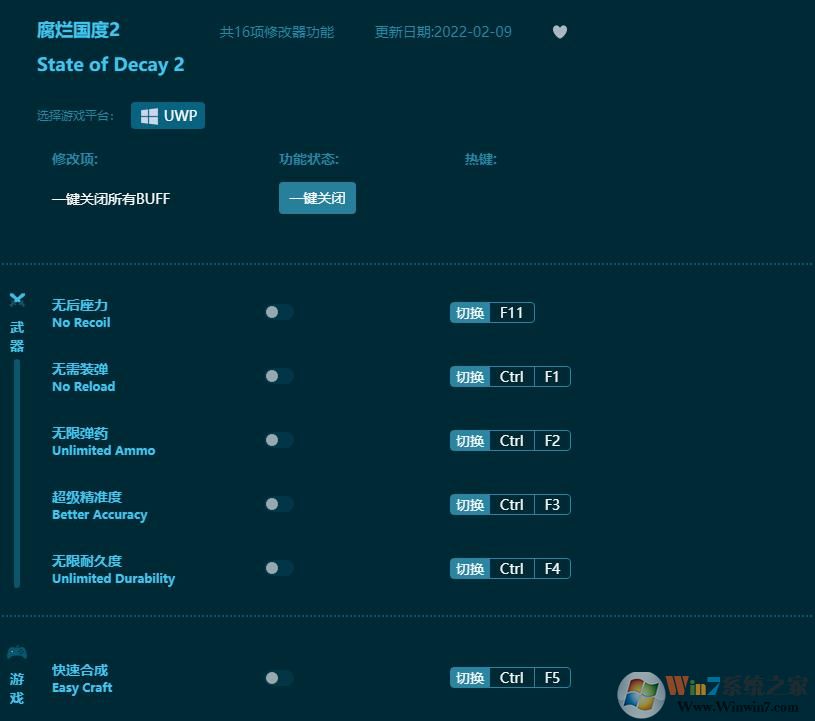Click the 一键关闭所有BUFF label

[111, 199]
